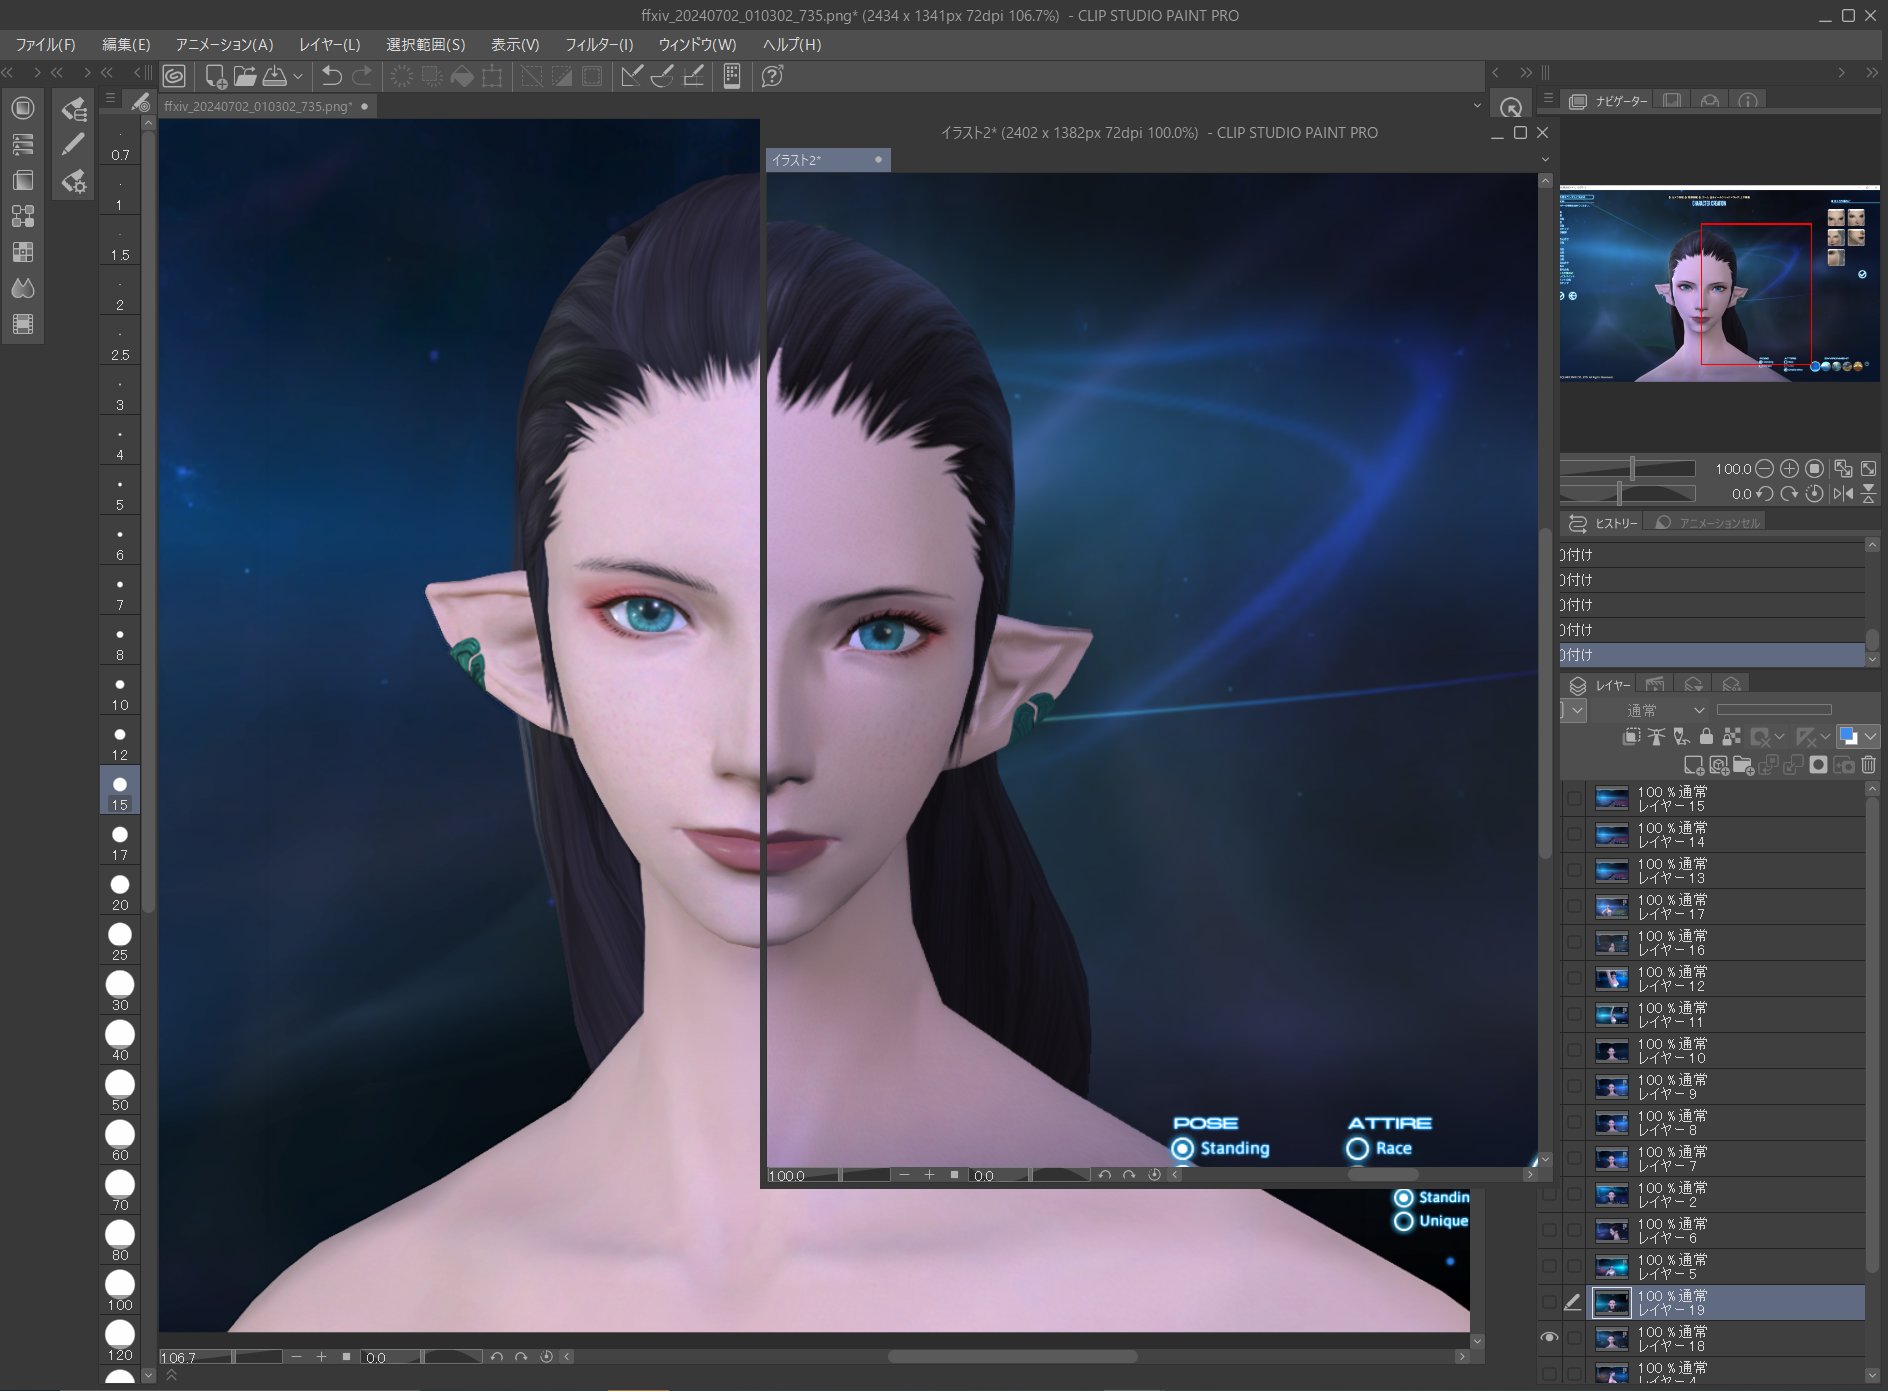Toggle visibility box of レイヤー 5
The image size is (1890, 1392).
(1550, 1266)
